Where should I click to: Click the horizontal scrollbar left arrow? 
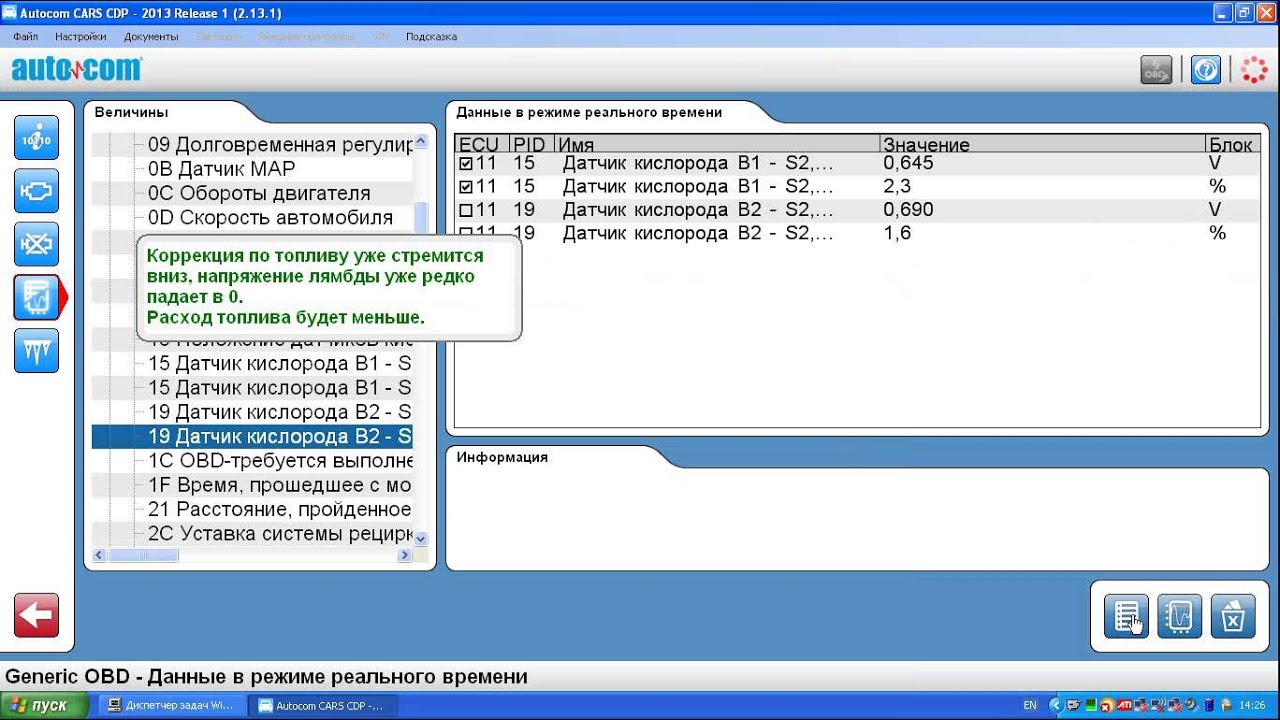99,555
